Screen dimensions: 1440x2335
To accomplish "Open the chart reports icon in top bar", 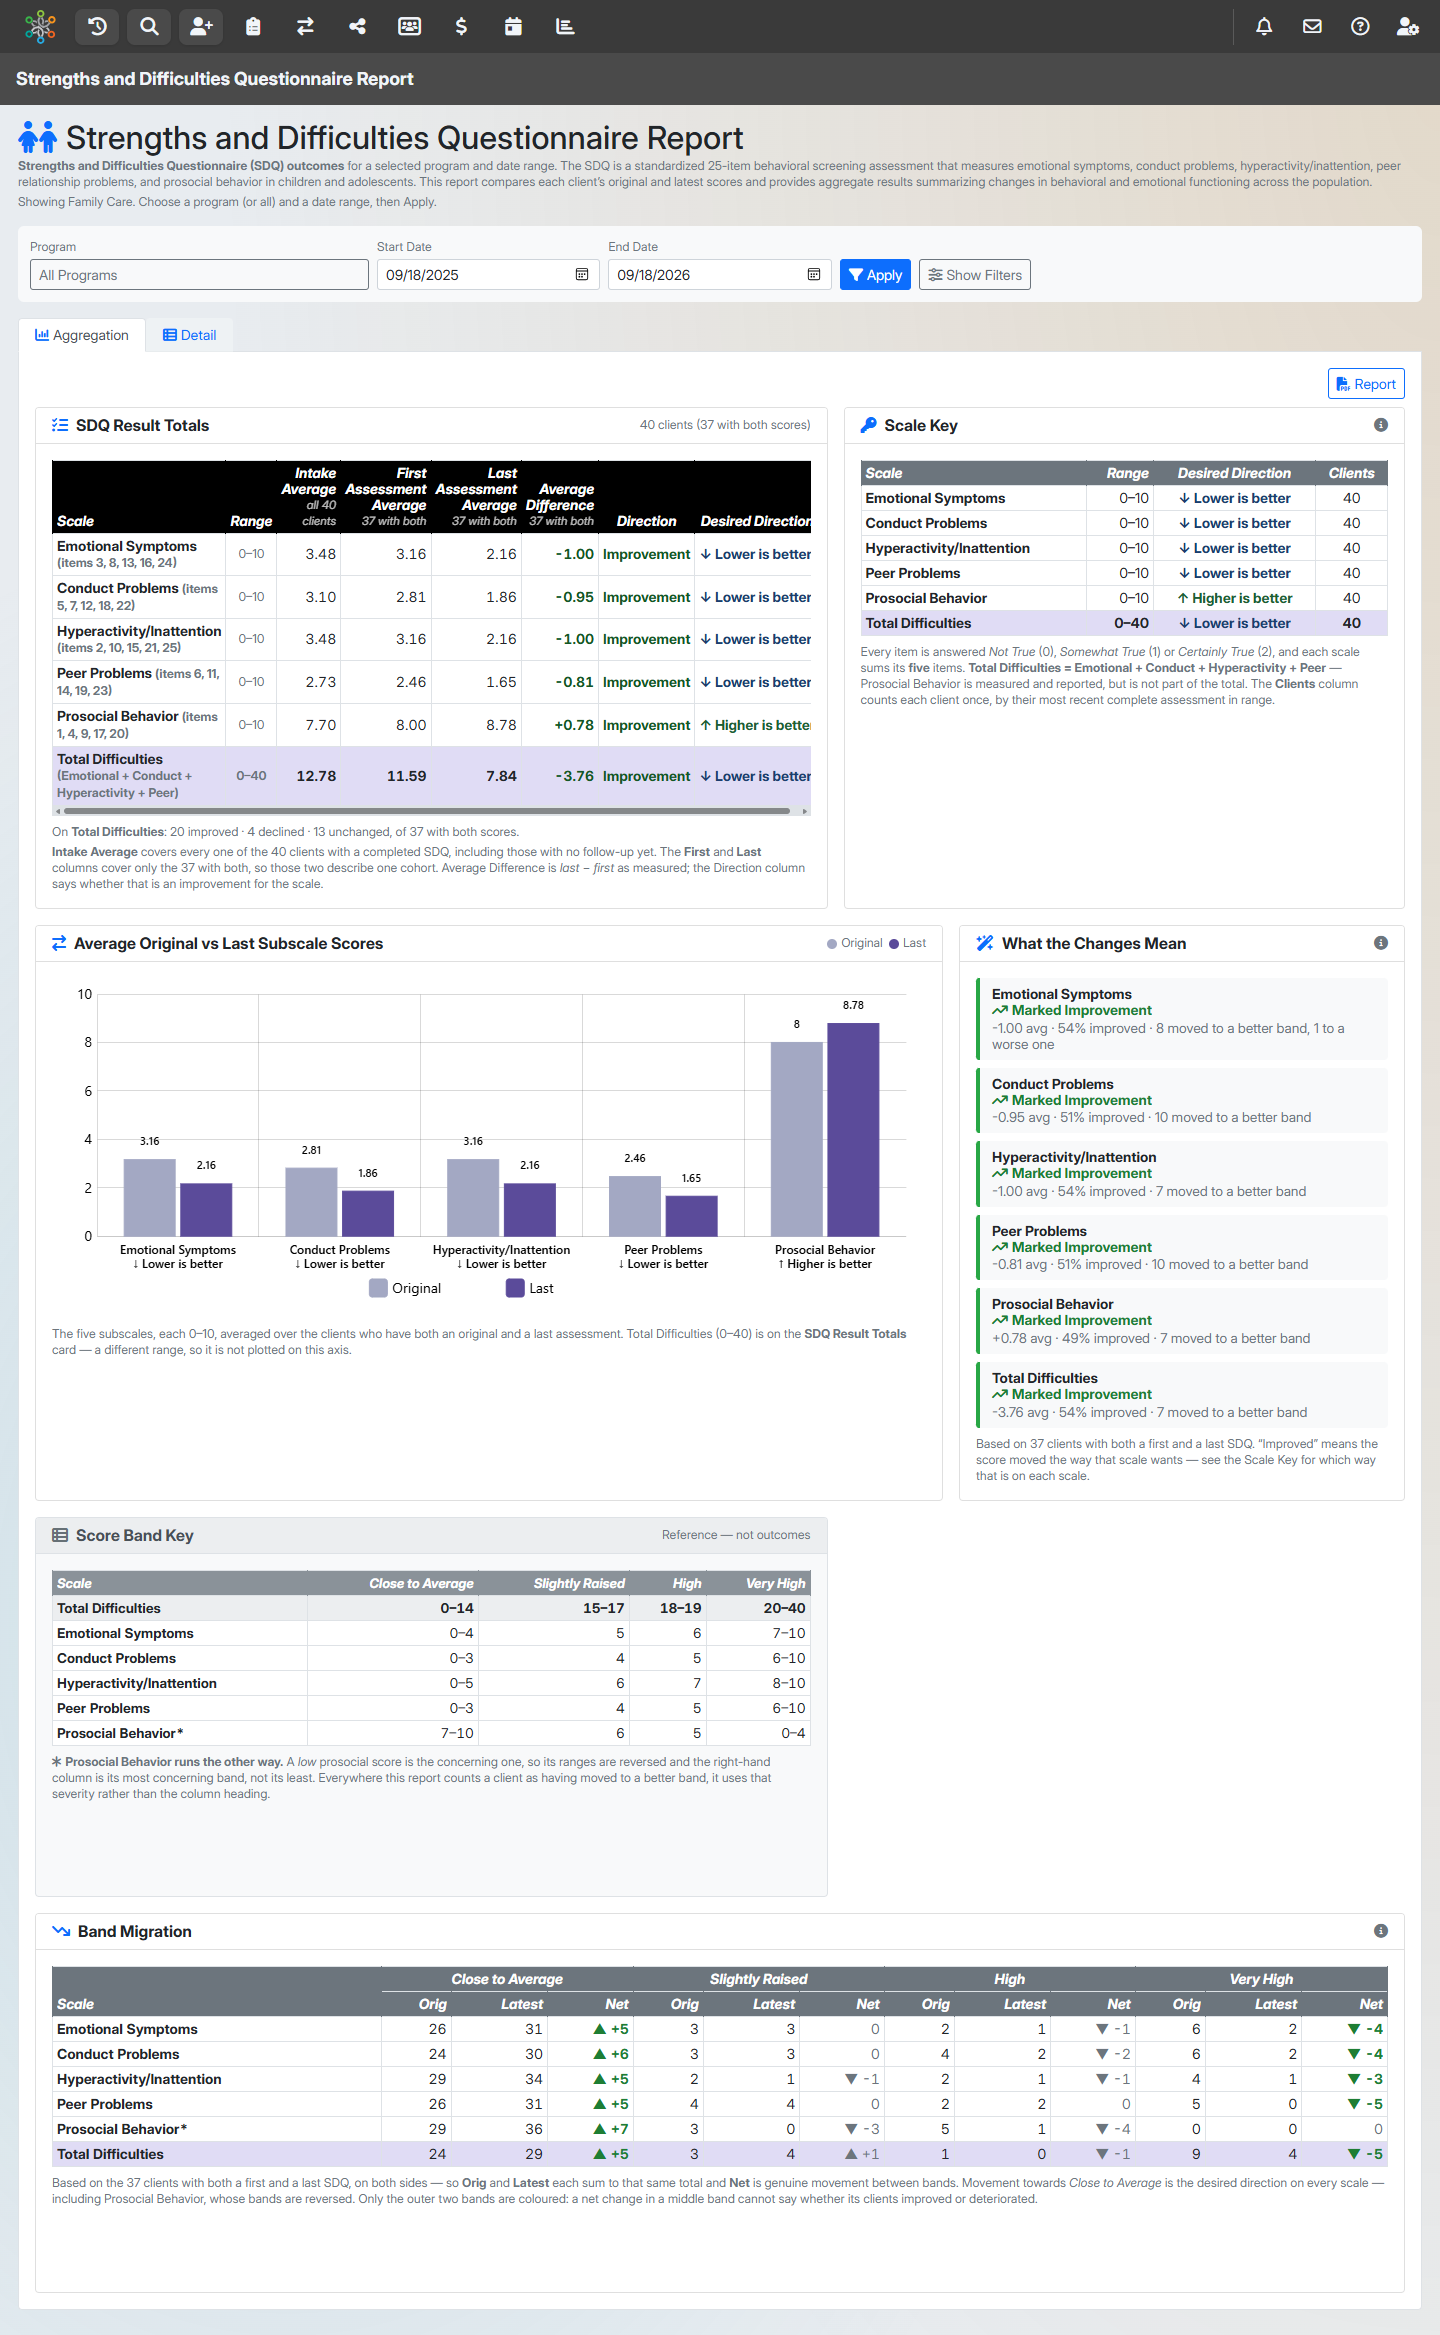I will pyautogui.click(x=565, y=26).
